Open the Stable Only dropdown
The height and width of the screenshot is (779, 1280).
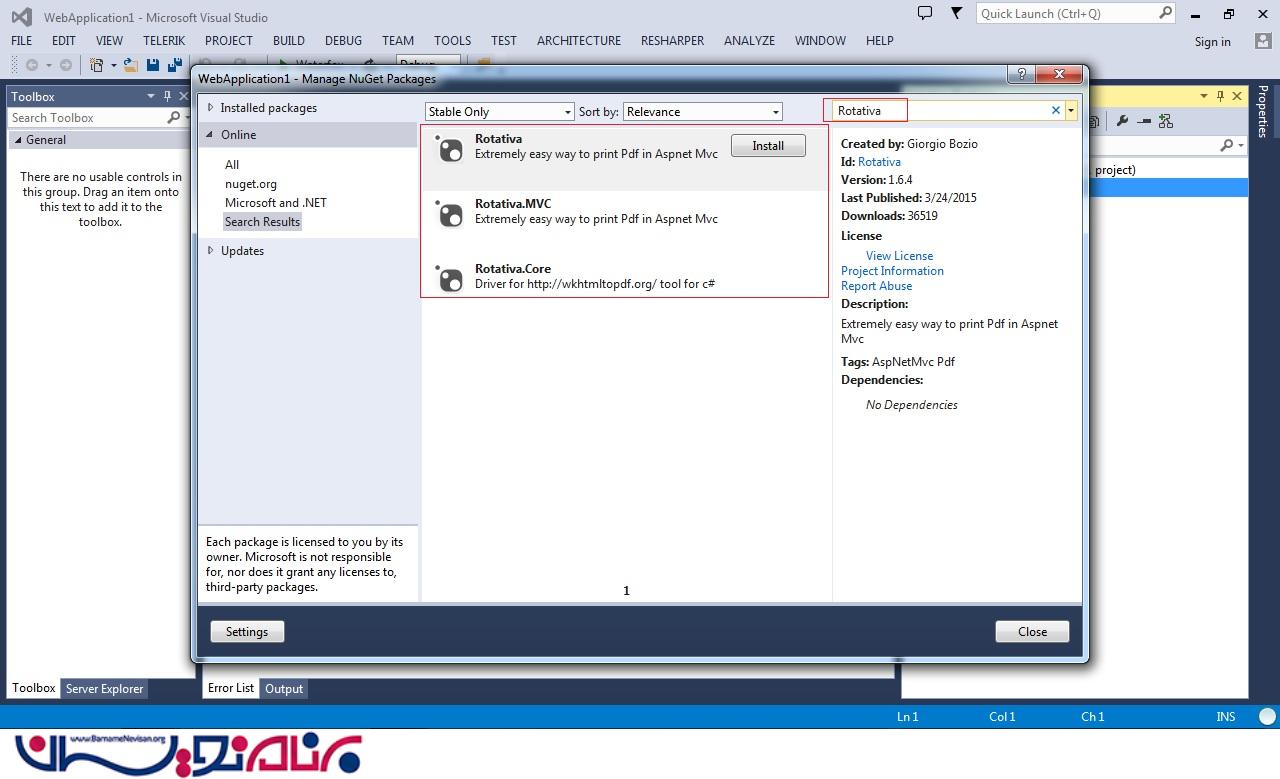499,112
